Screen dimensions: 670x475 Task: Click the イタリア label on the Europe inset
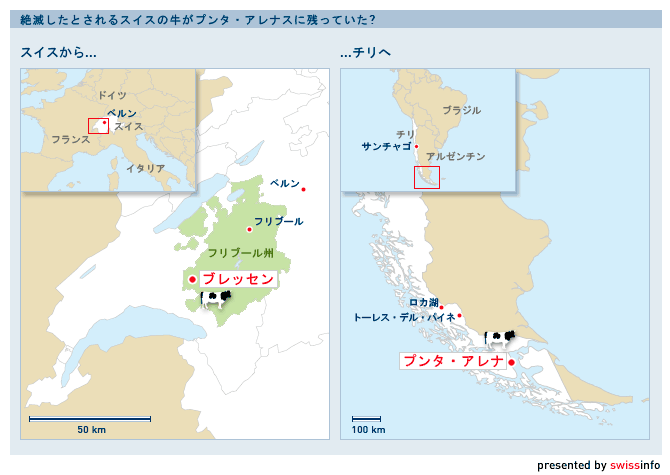click(145, 168)
